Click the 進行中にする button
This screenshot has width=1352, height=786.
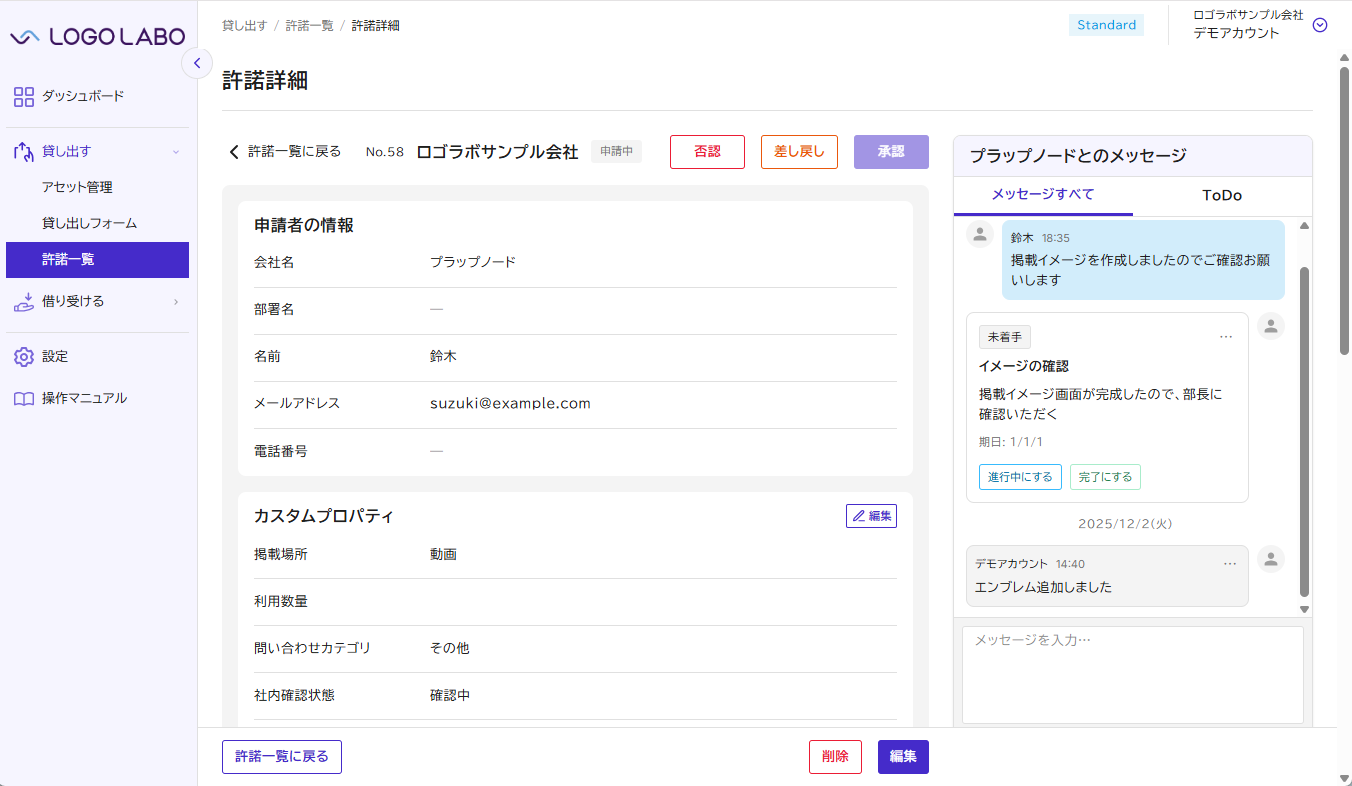click(1020, 477)
